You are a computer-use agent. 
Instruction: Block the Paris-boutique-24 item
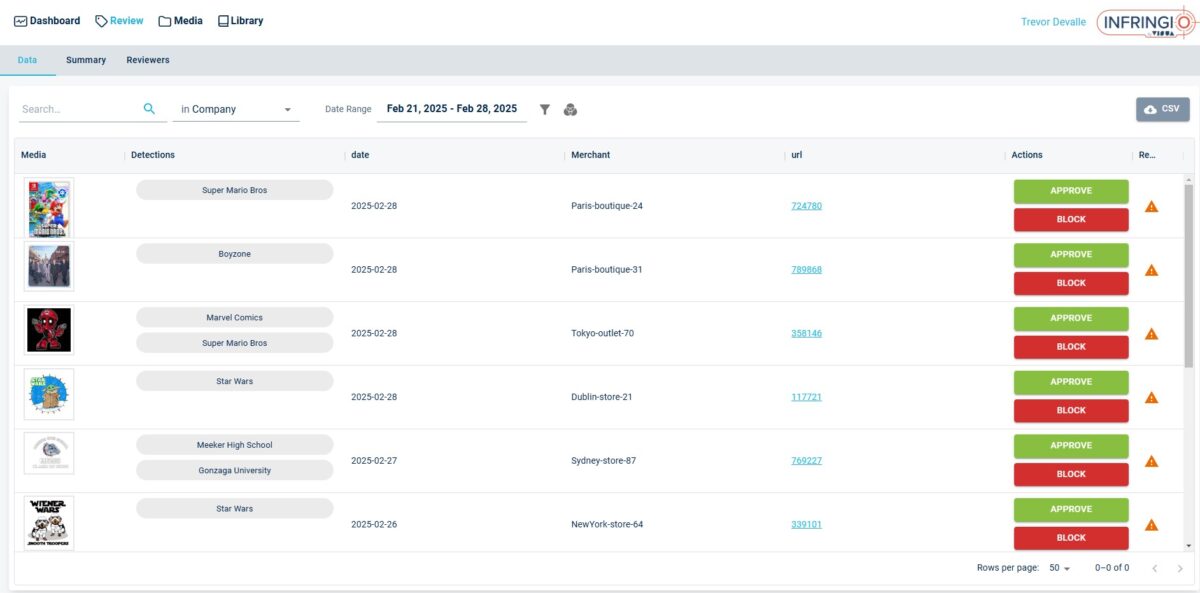coord(1071,220)
